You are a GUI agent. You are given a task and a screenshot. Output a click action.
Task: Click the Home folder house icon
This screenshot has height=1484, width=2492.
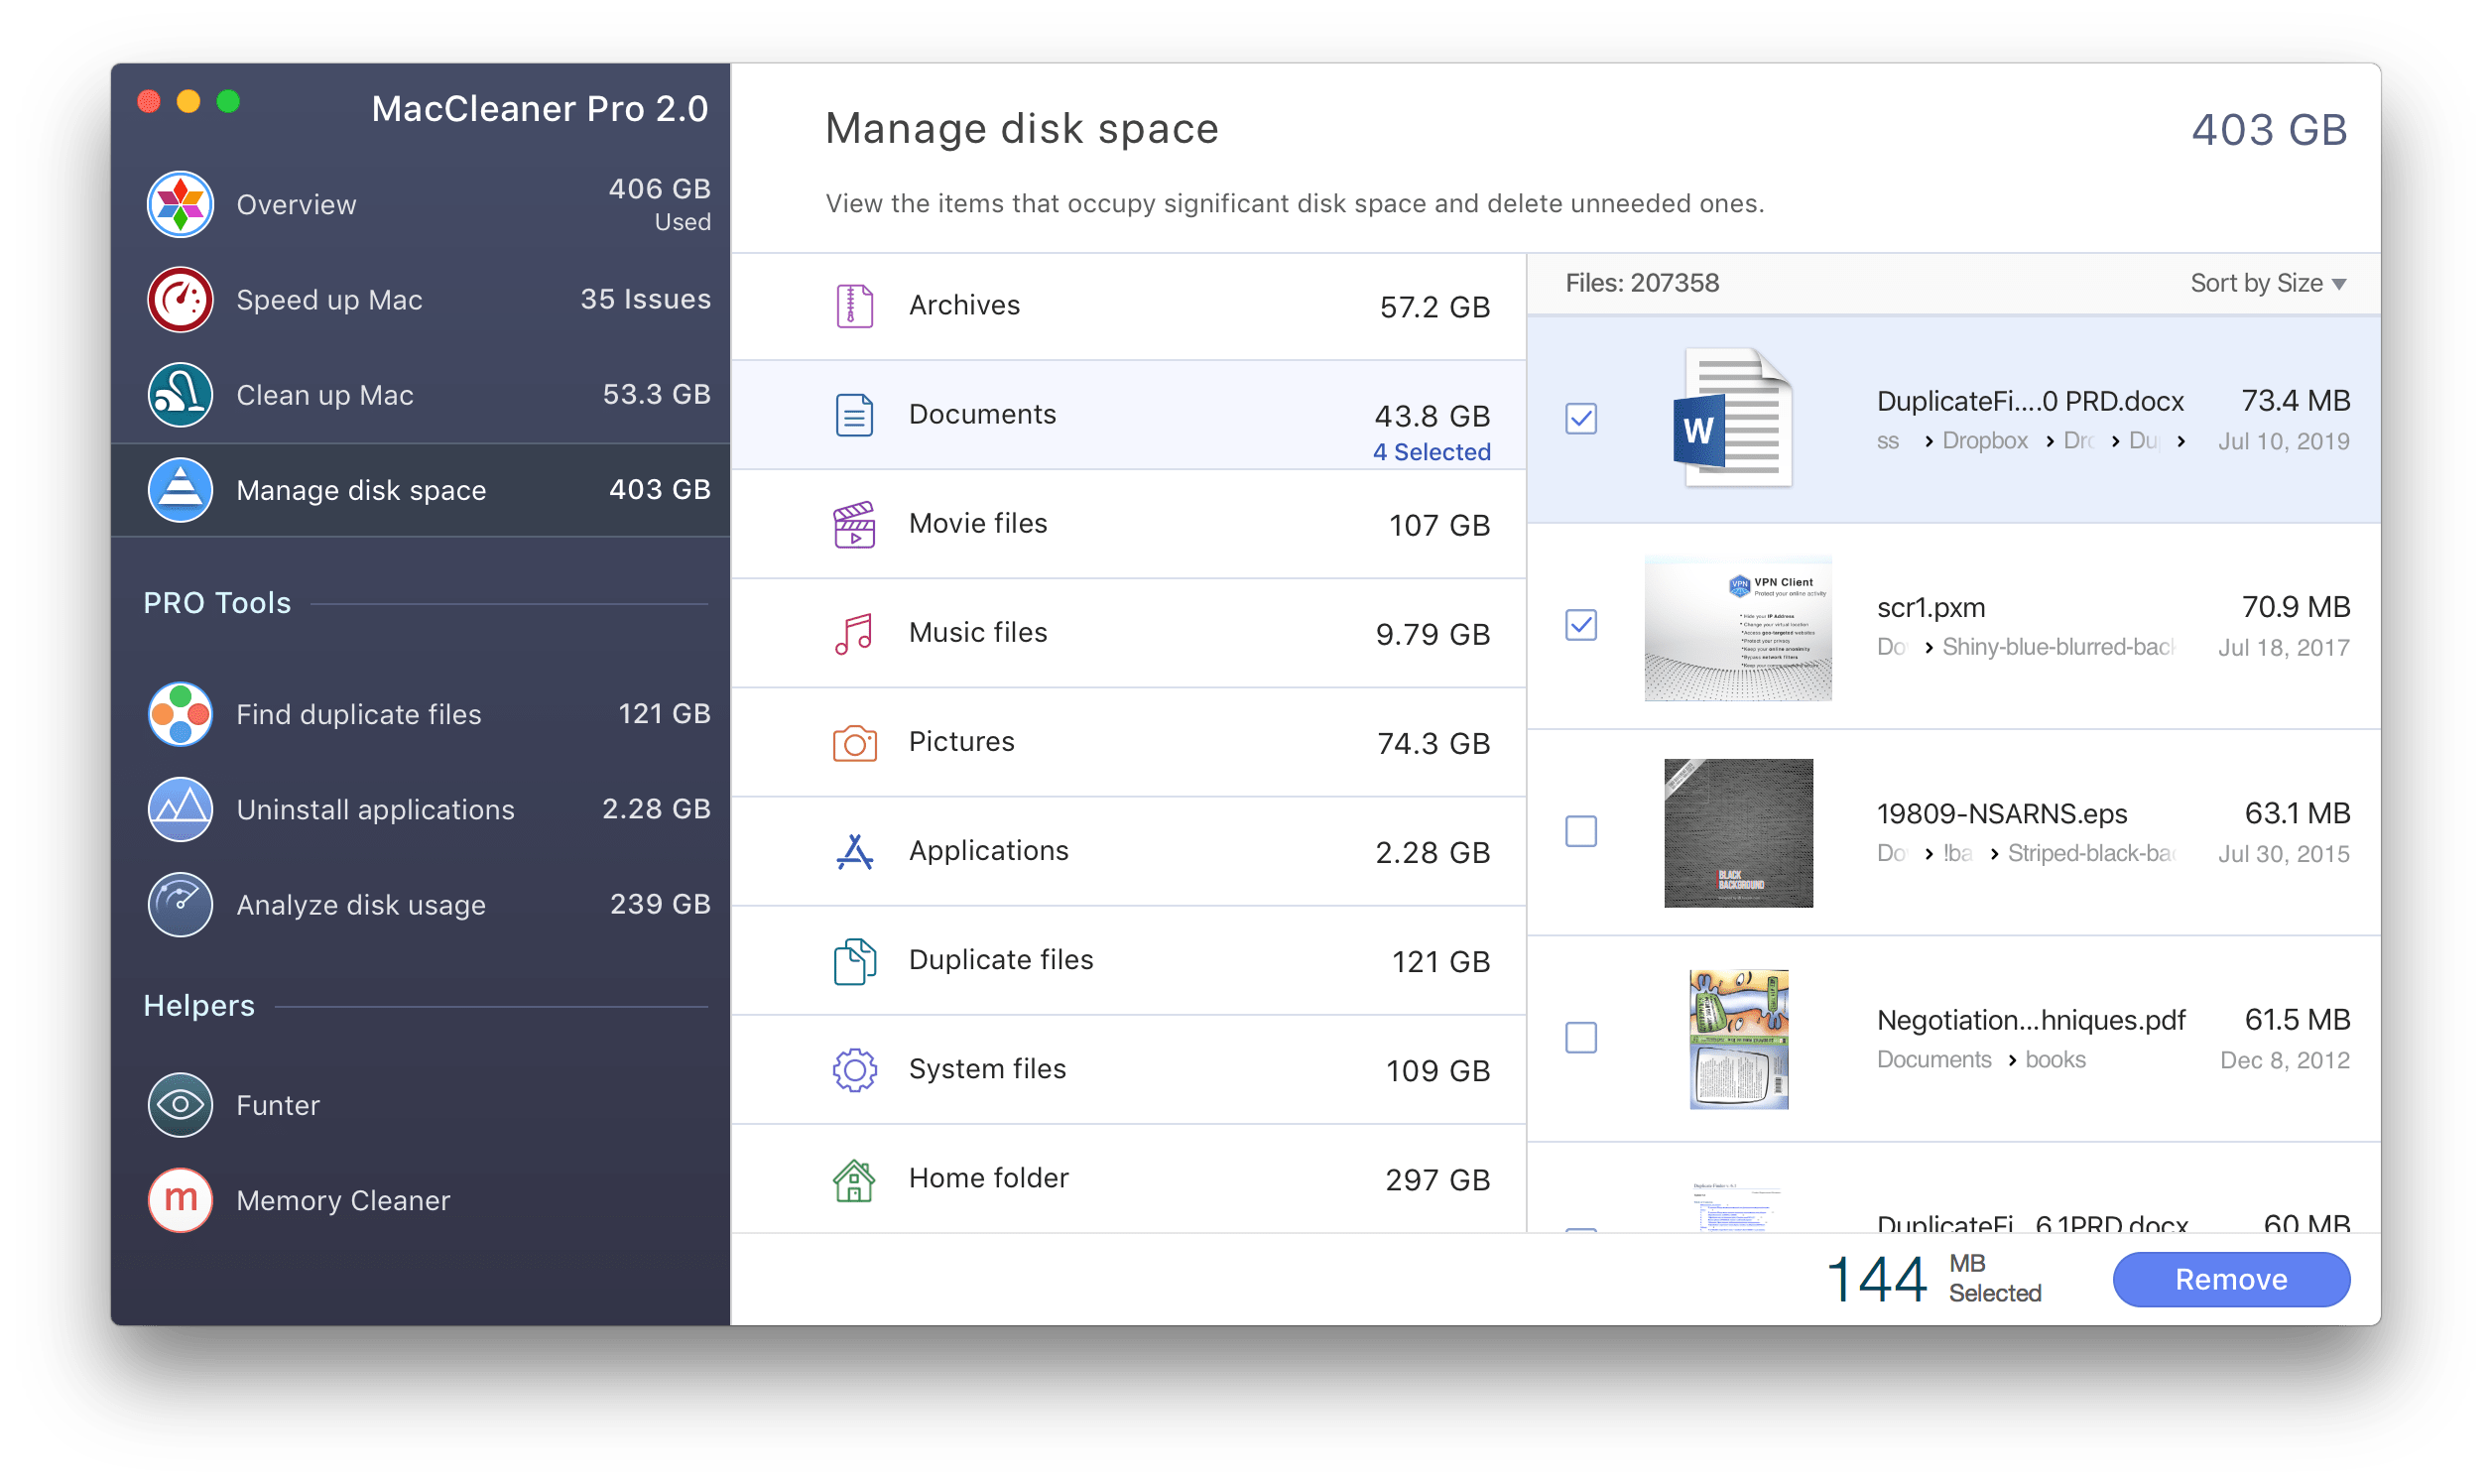(854, 1179)
